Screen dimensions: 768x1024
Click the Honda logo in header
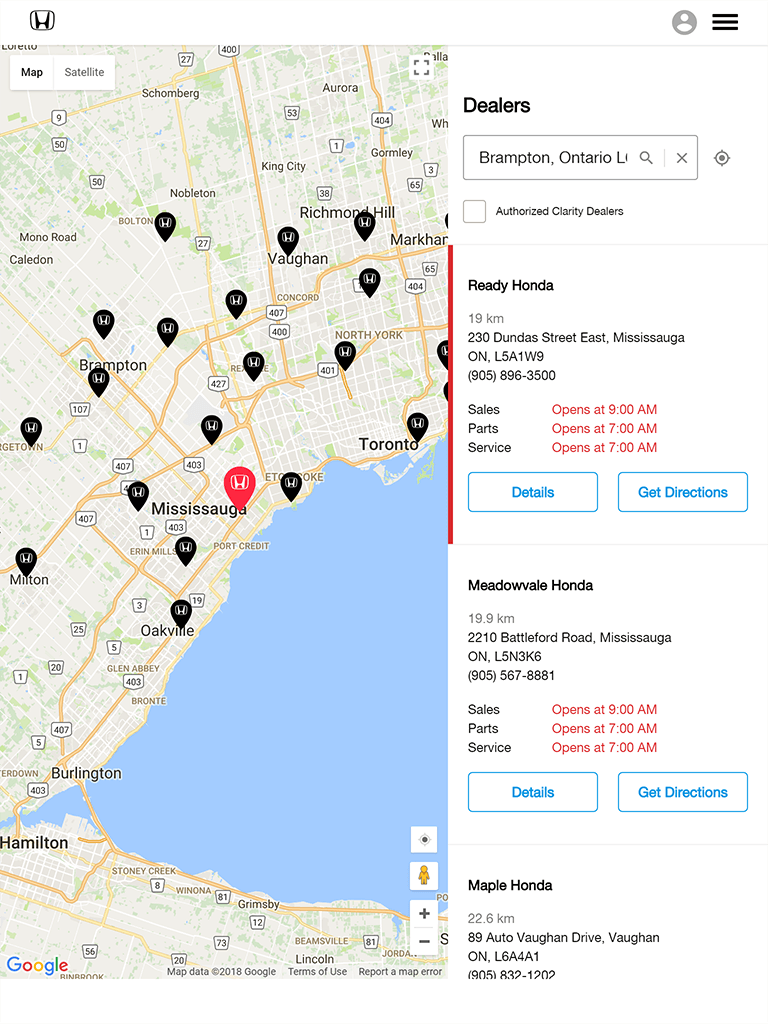pos(42,21)
